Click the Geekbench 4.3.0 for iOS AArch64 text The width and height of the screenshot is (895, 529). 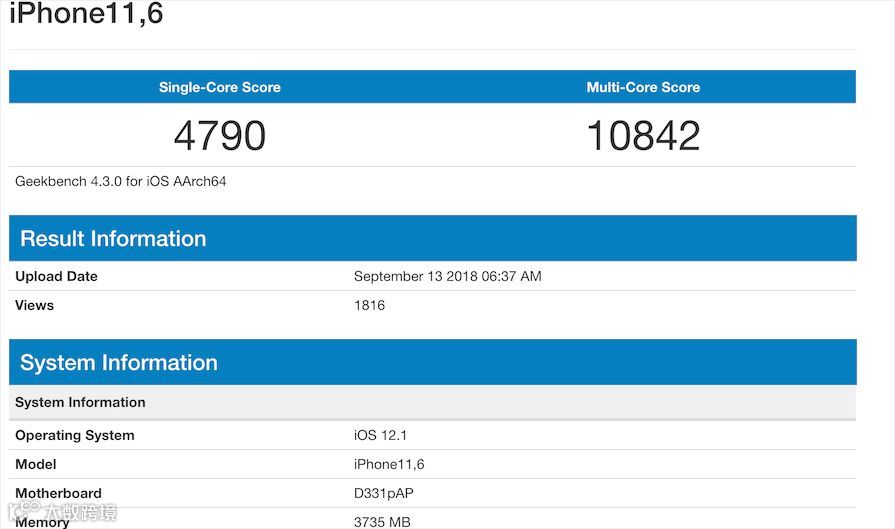120,181
